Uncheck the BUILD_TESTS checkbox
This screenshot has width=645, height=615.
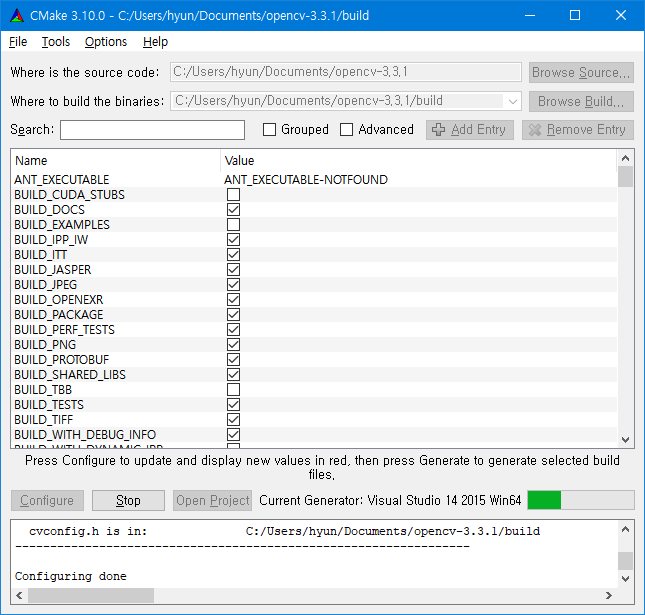(x=233, y=405)
